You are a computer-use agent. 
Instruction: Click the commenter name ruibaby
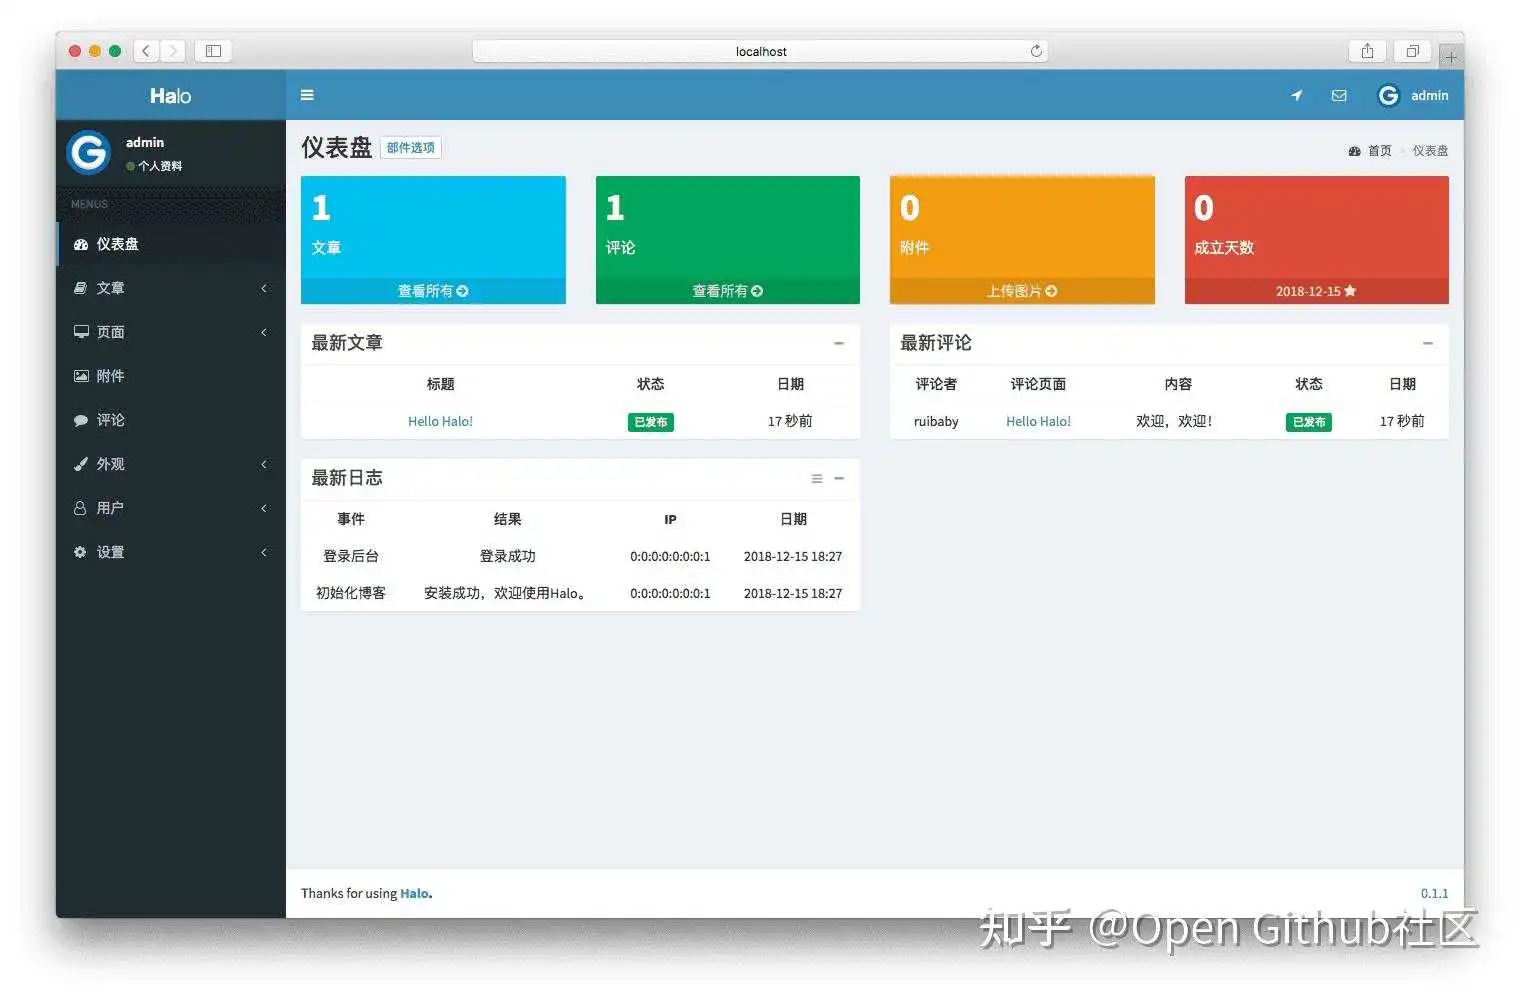[x=936, y=422]
